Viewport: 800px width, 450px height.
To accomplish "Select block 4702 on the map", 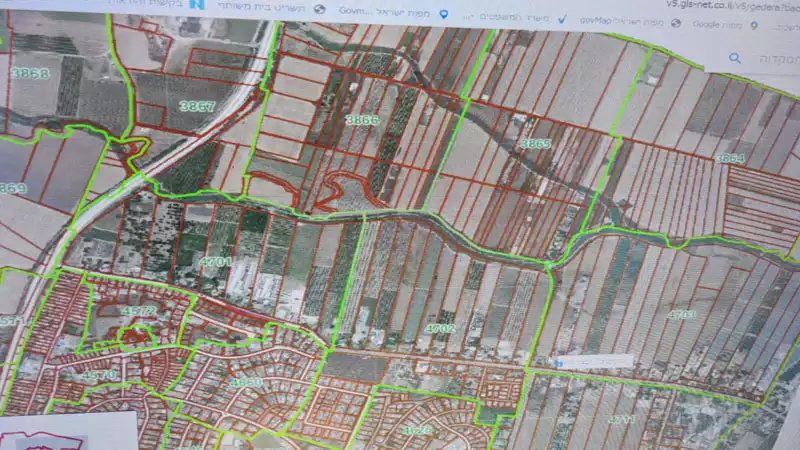I will click(440, 327).
